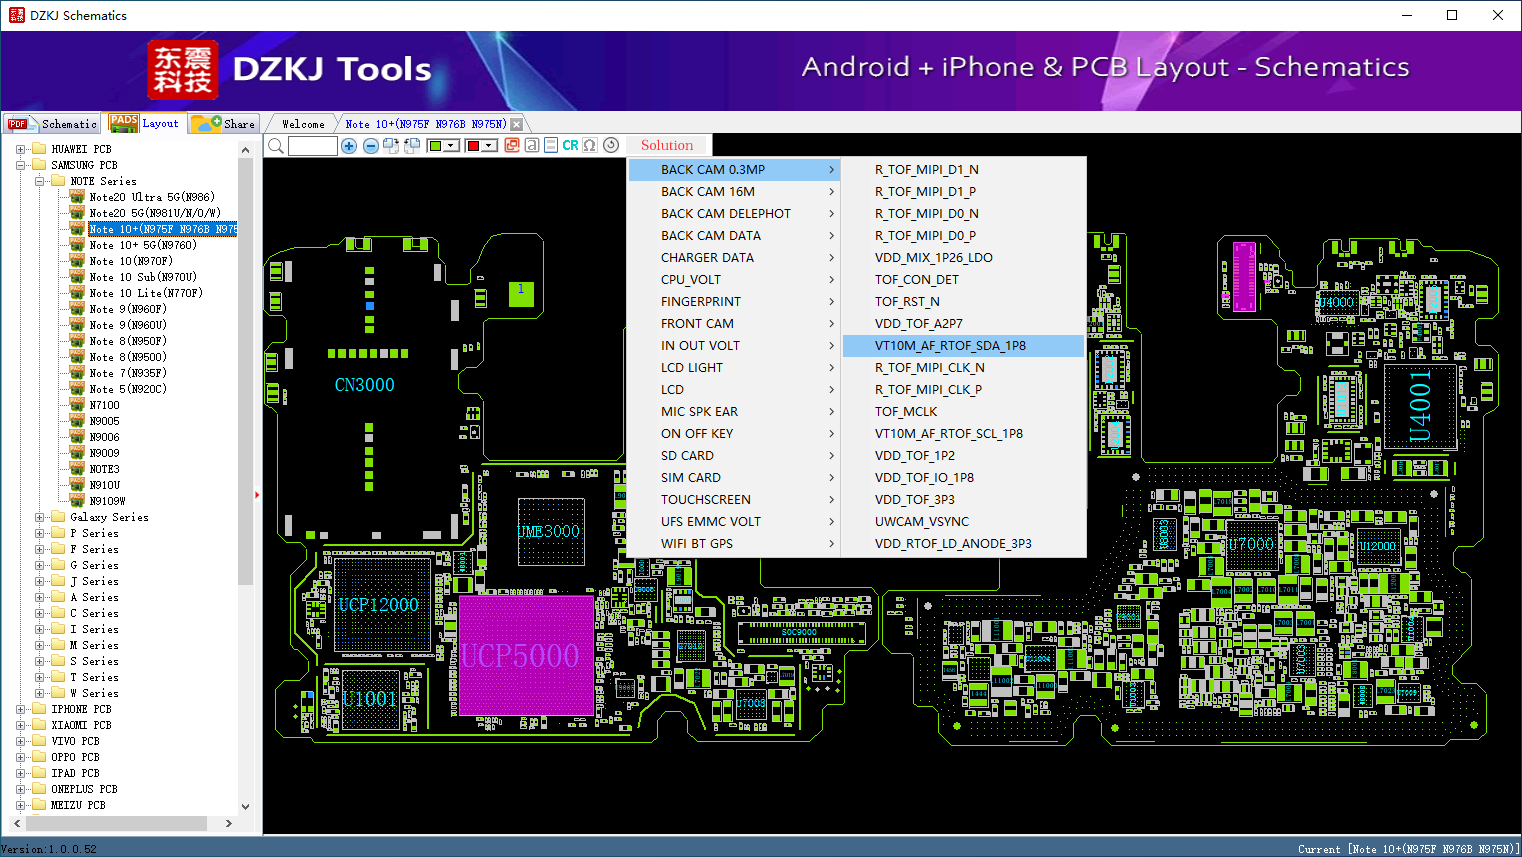Expand the Galaxy Series tree node
The width and height of the screenshot is (1522, 857).
pyautogui.click(x=39, y=517)
